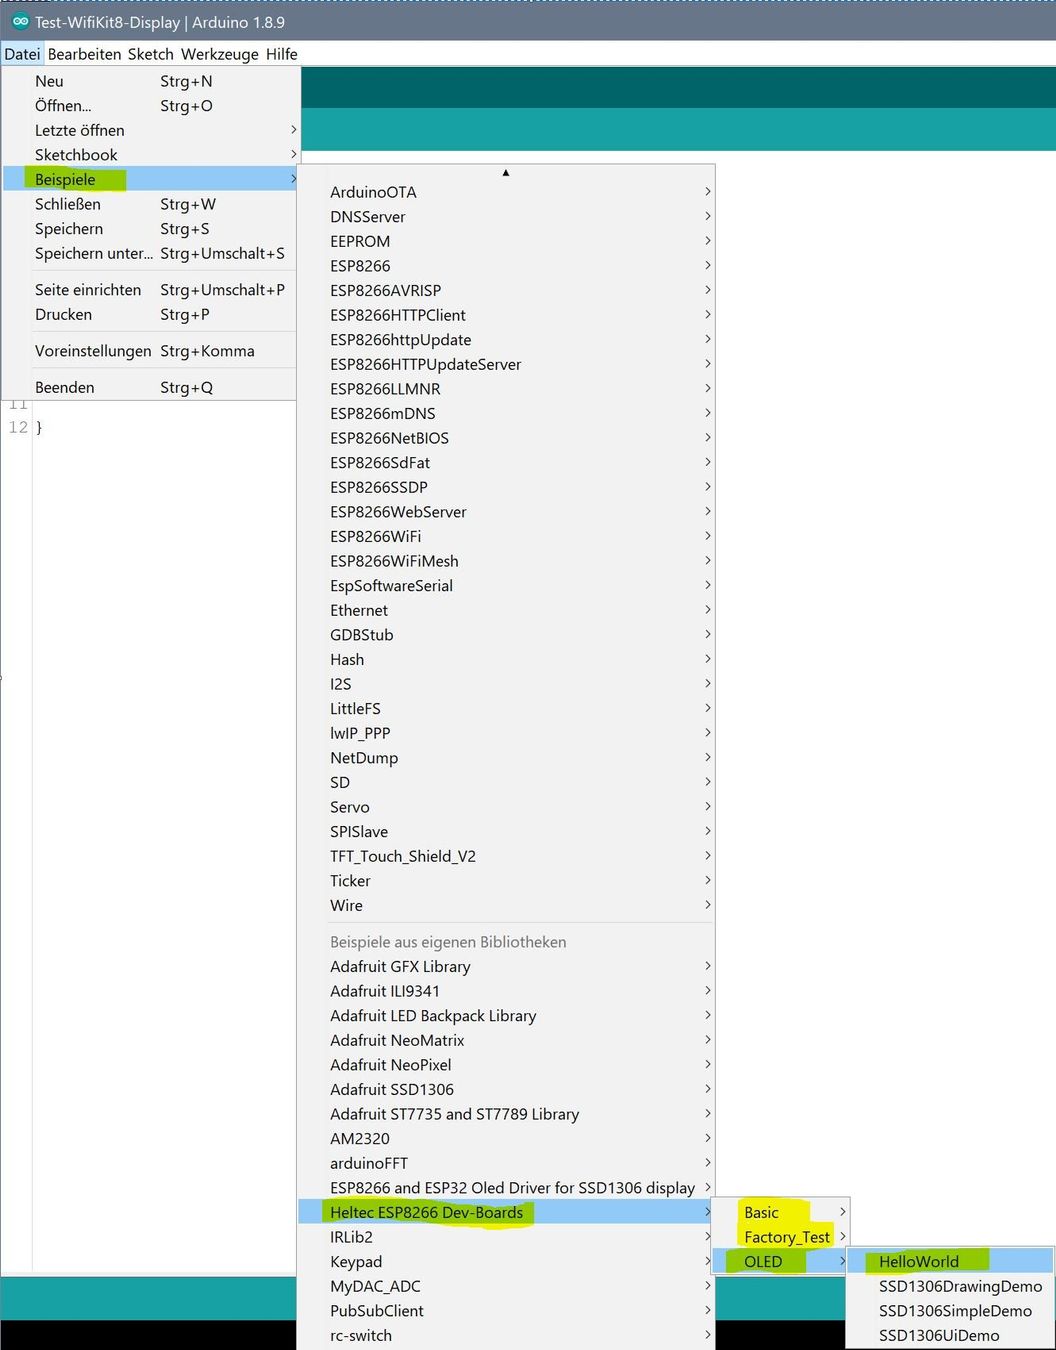The image size is (1056, 1350).
Task: Open the Hash examples entry
Action: pos(507,659)
